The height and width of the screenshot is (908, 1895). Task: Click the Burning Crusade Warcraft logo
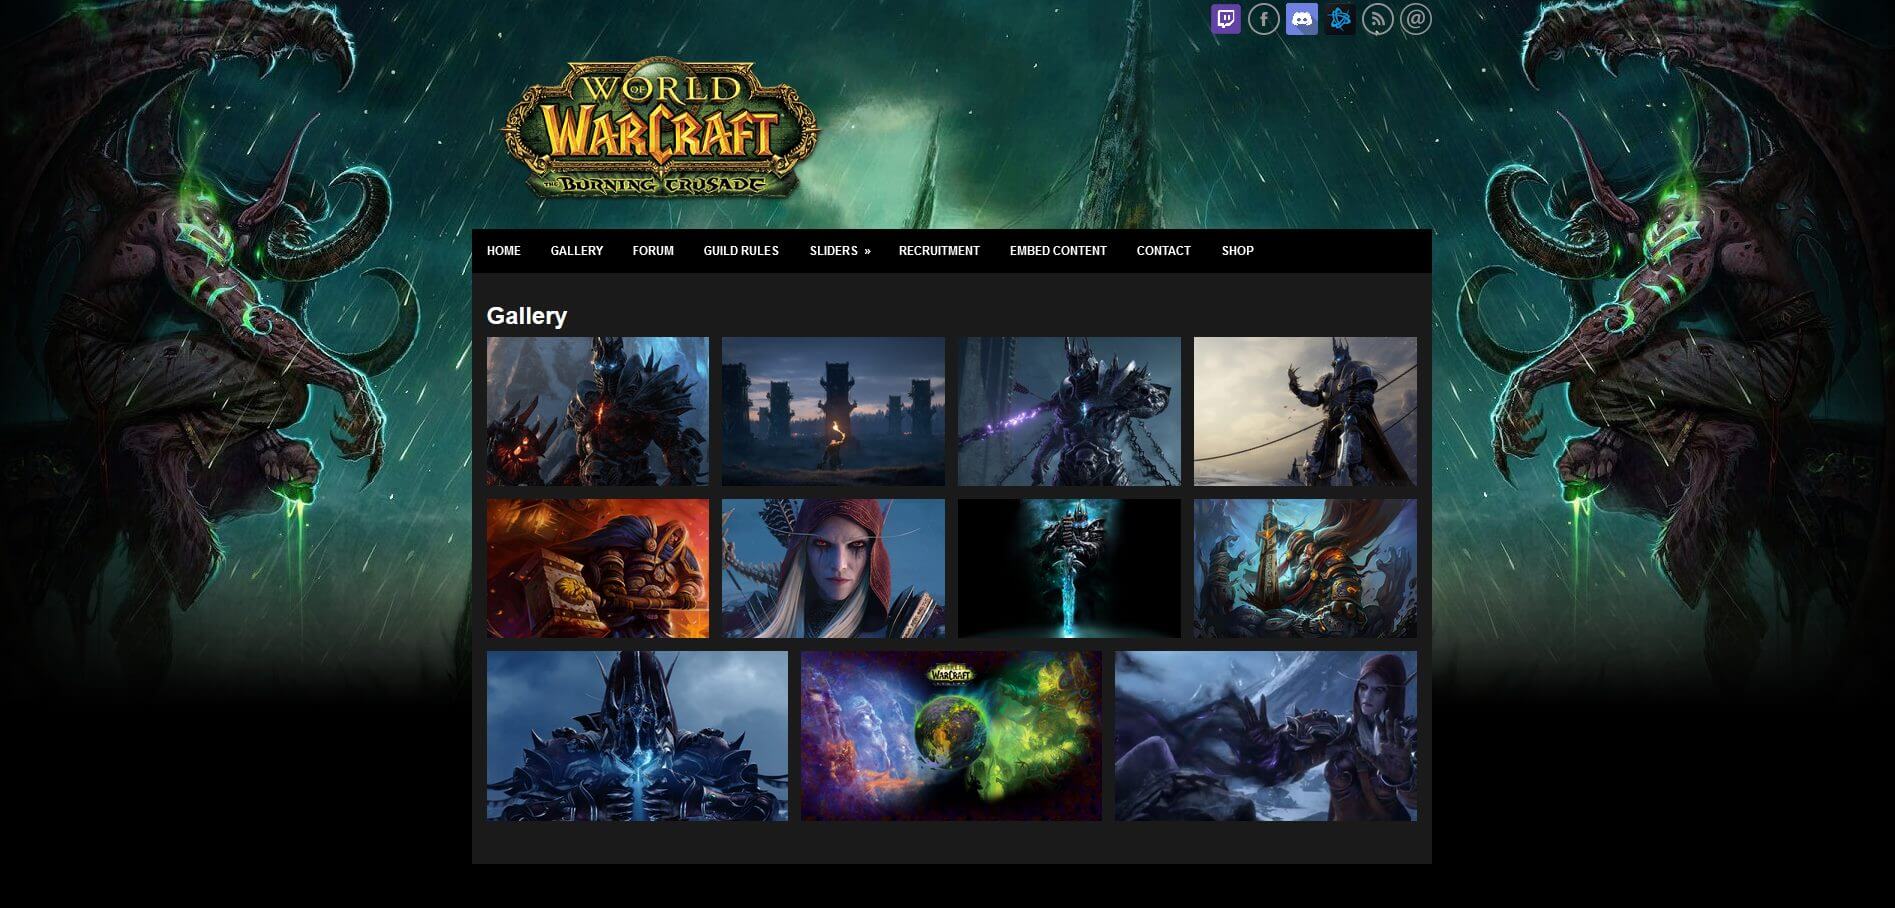pos(660,125)
